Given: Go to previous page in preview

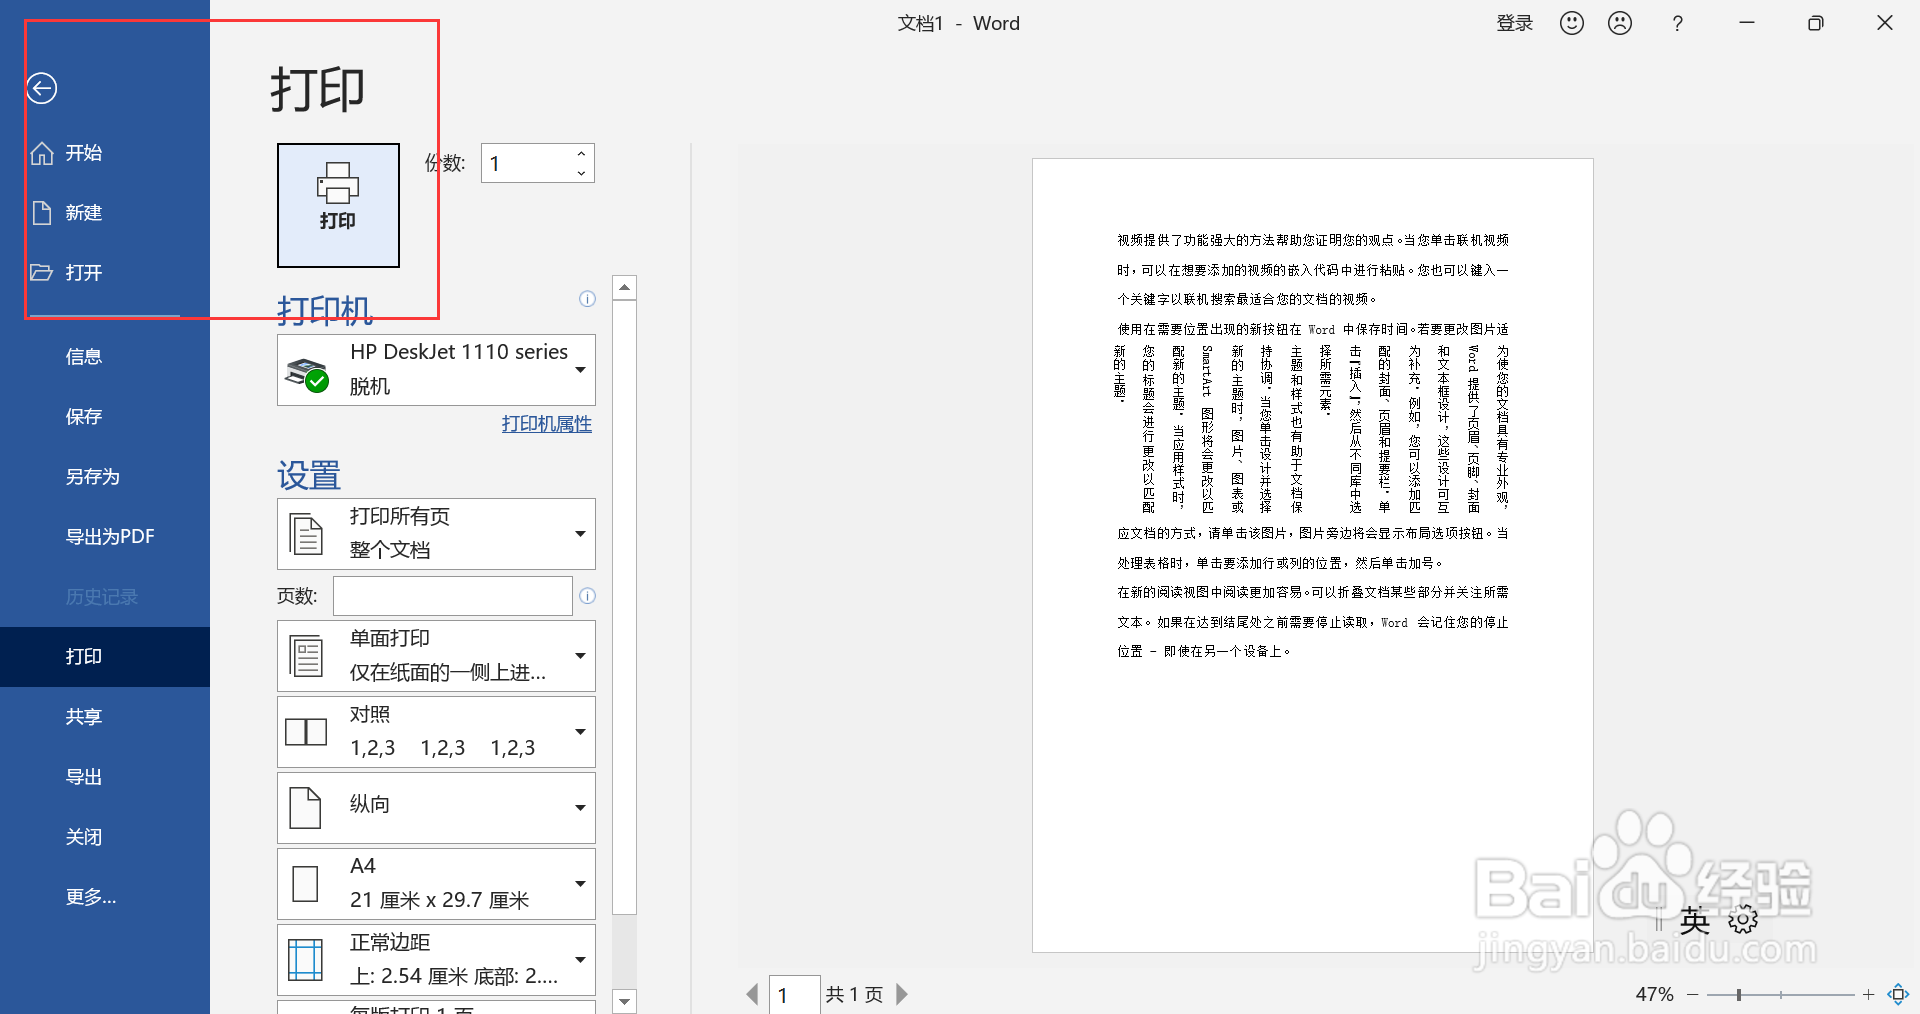Looking at the screenshot, I should tap(753, 994).
